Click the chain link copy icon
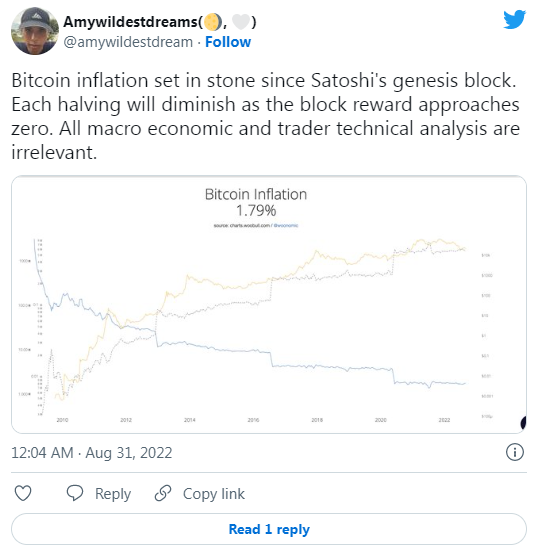This screenshot has width=536, height=552. [x=163, y=493]
